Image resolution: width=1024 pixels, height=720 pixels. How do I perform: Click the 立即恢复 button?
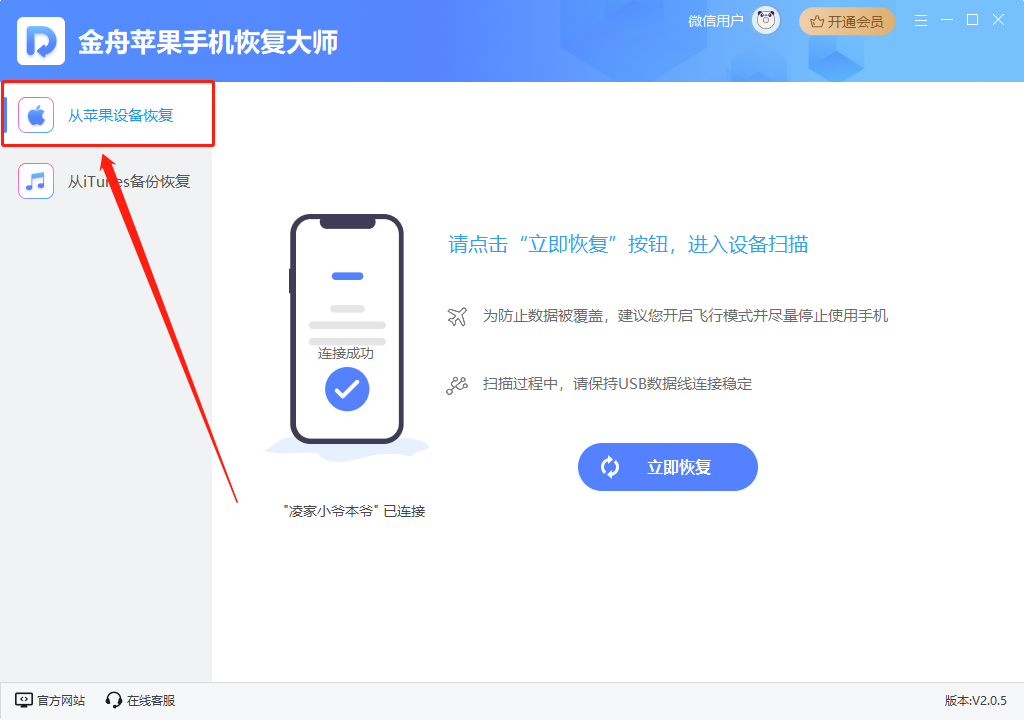tap(667, 467)
